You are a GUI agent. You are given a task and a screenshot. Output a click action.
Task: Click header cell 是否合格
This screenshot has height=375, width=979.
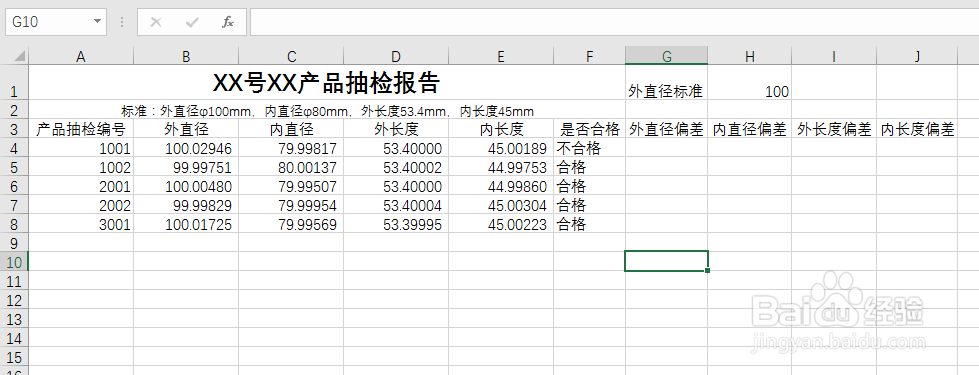[589, 130]
